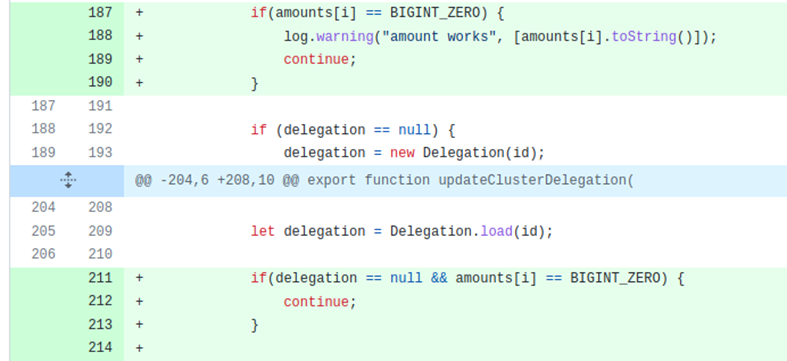Click new line number 192
The height and width of the screenshot is (361, 787).
(x=100, y=130)
